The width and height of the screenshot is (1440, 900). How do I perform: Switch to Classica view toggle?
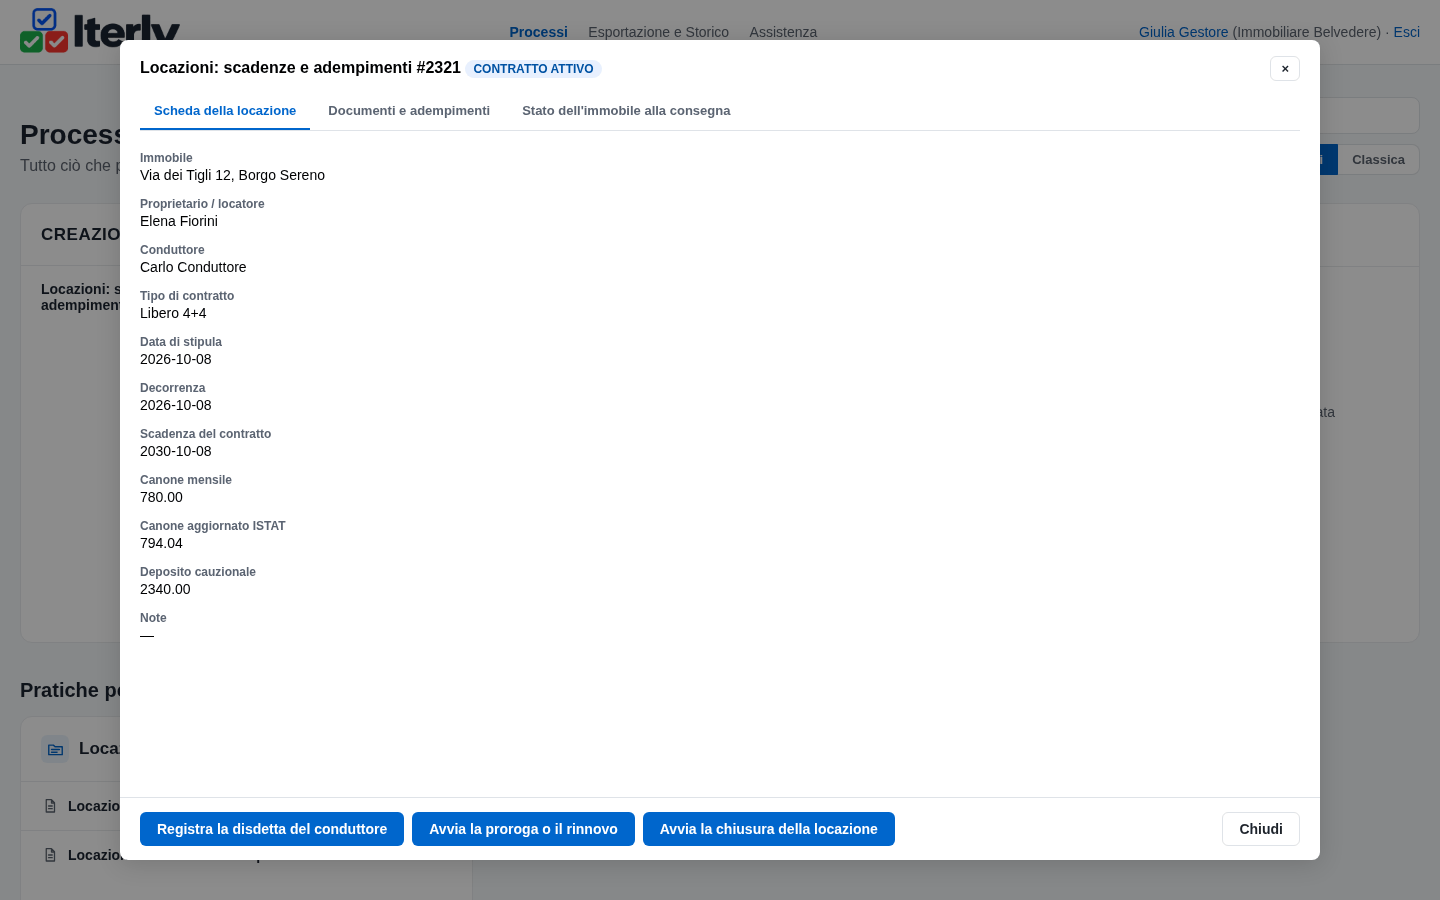(1378, 160)
